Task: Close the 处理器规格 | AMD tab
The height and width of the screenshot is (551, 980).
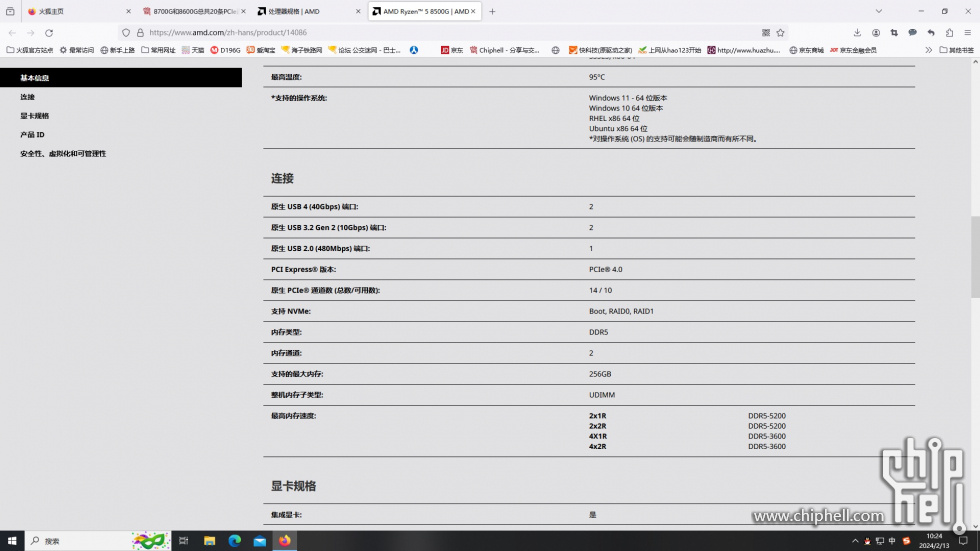Action: (358, 11)
